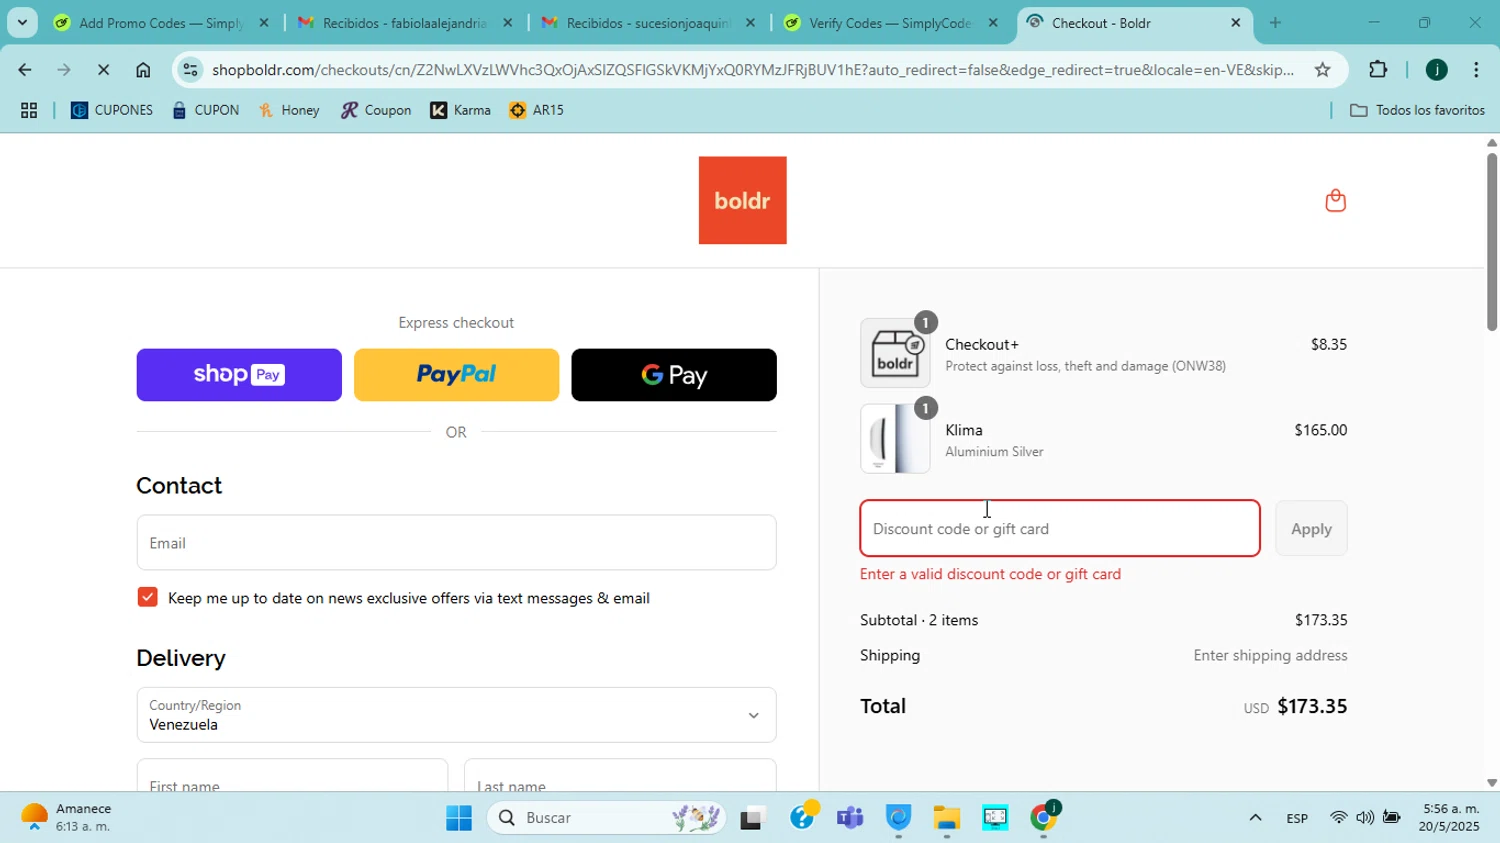This screenshot has height=843, width=1500.
Task: Click the address bar URL
Action: pyautogui.click(x=753, y=70)
